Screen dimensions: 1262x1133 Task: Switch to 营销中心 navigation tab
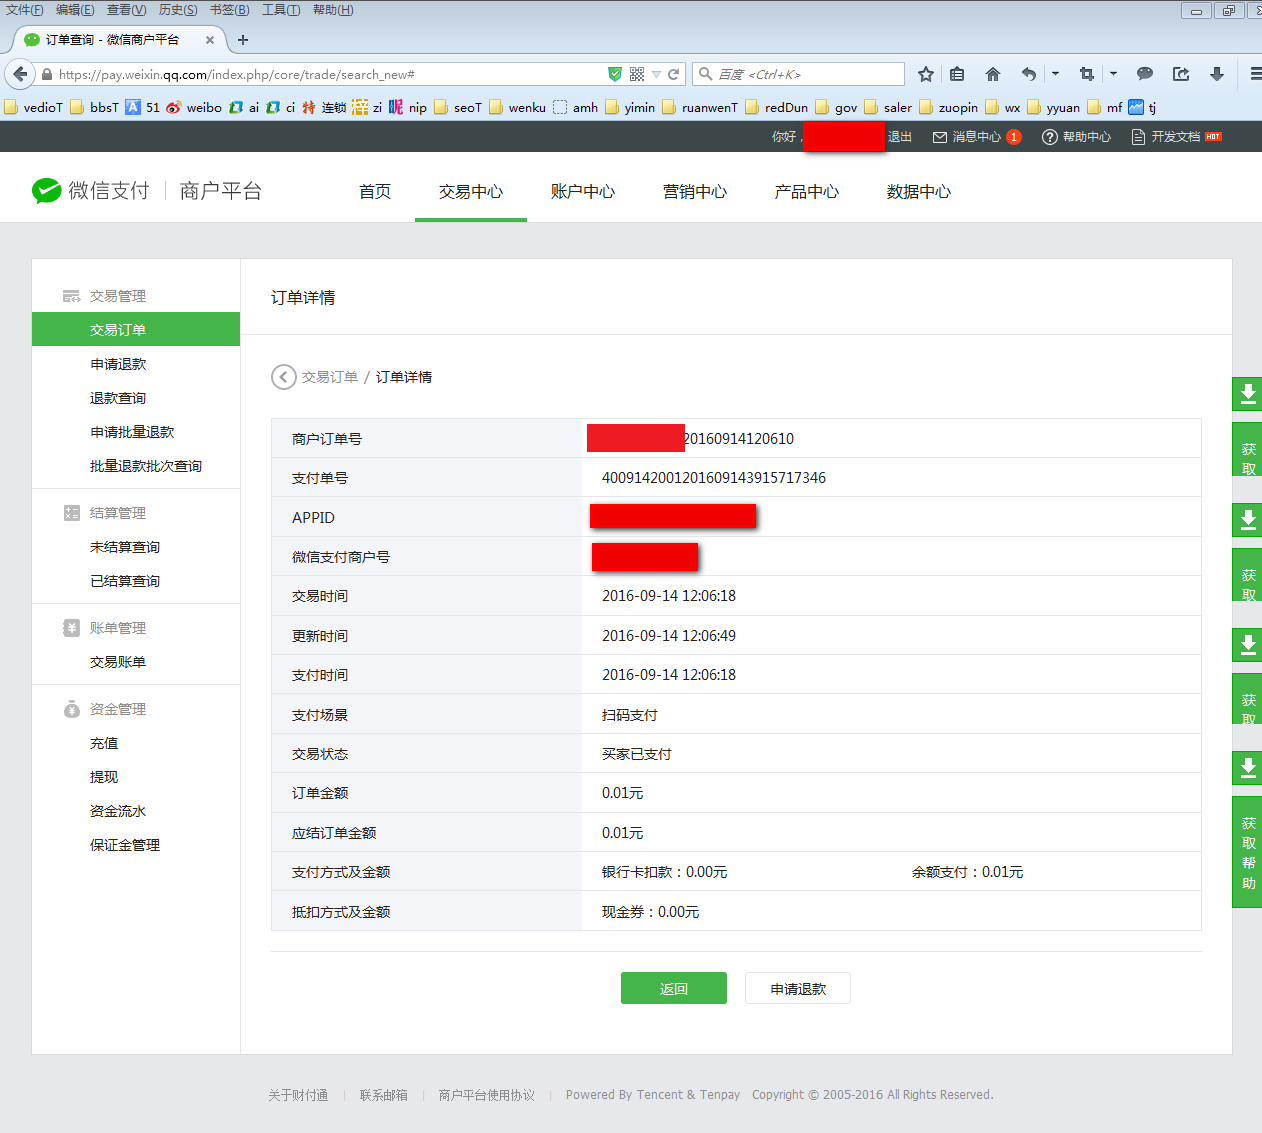(695, 191)
